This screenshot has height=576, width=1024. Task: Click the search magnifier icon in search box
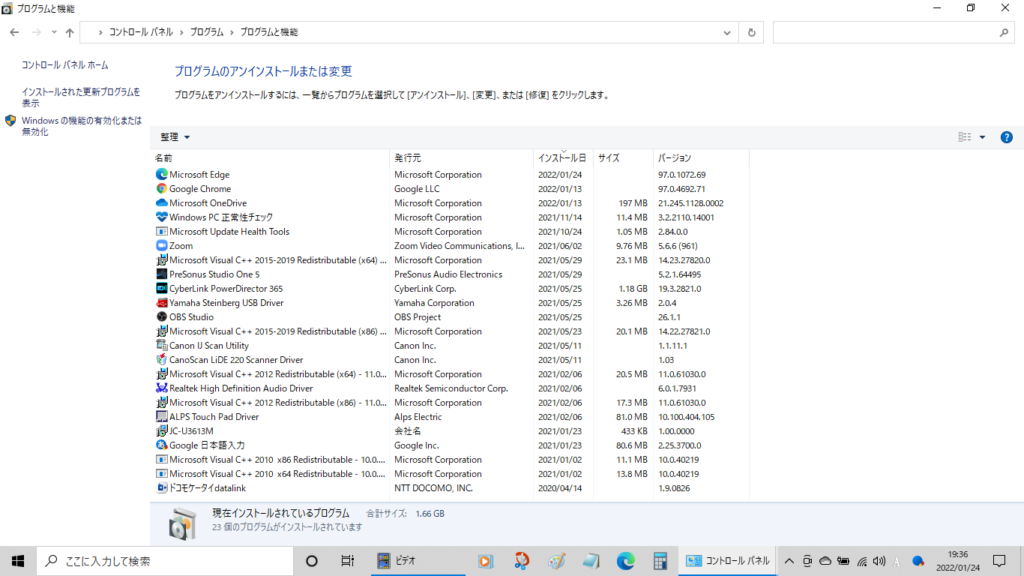coord(1004,33)
